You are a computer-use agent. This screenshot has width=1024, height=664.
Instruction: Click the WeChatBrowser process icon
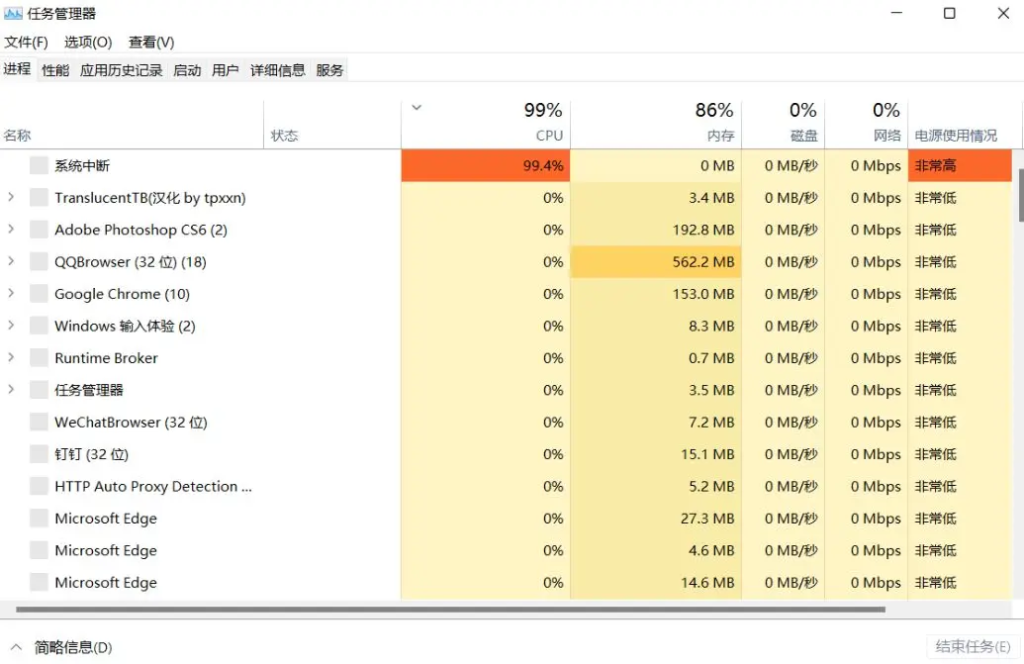click(39, 422)
